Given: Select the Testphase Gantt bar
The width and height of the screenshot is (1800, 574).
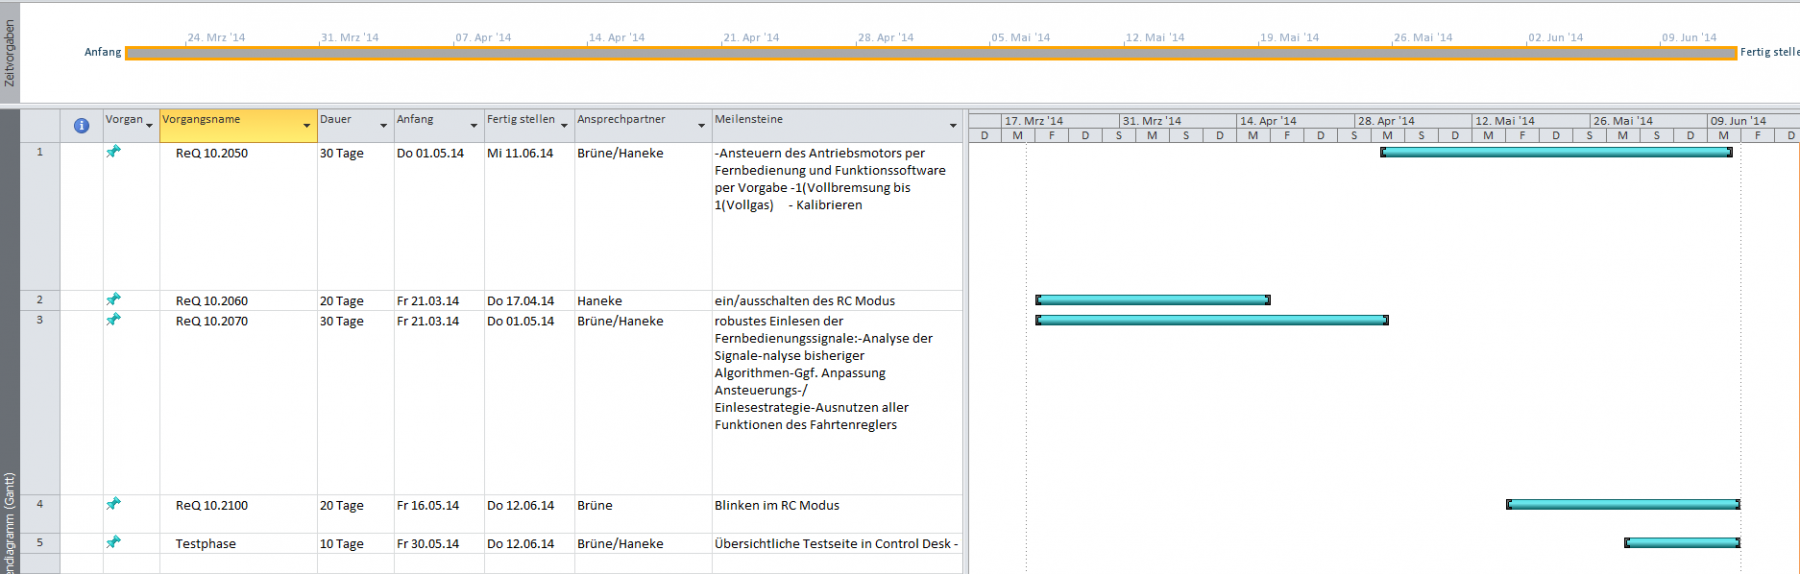Looking at the screenshot, I should tap(1682, 543).
